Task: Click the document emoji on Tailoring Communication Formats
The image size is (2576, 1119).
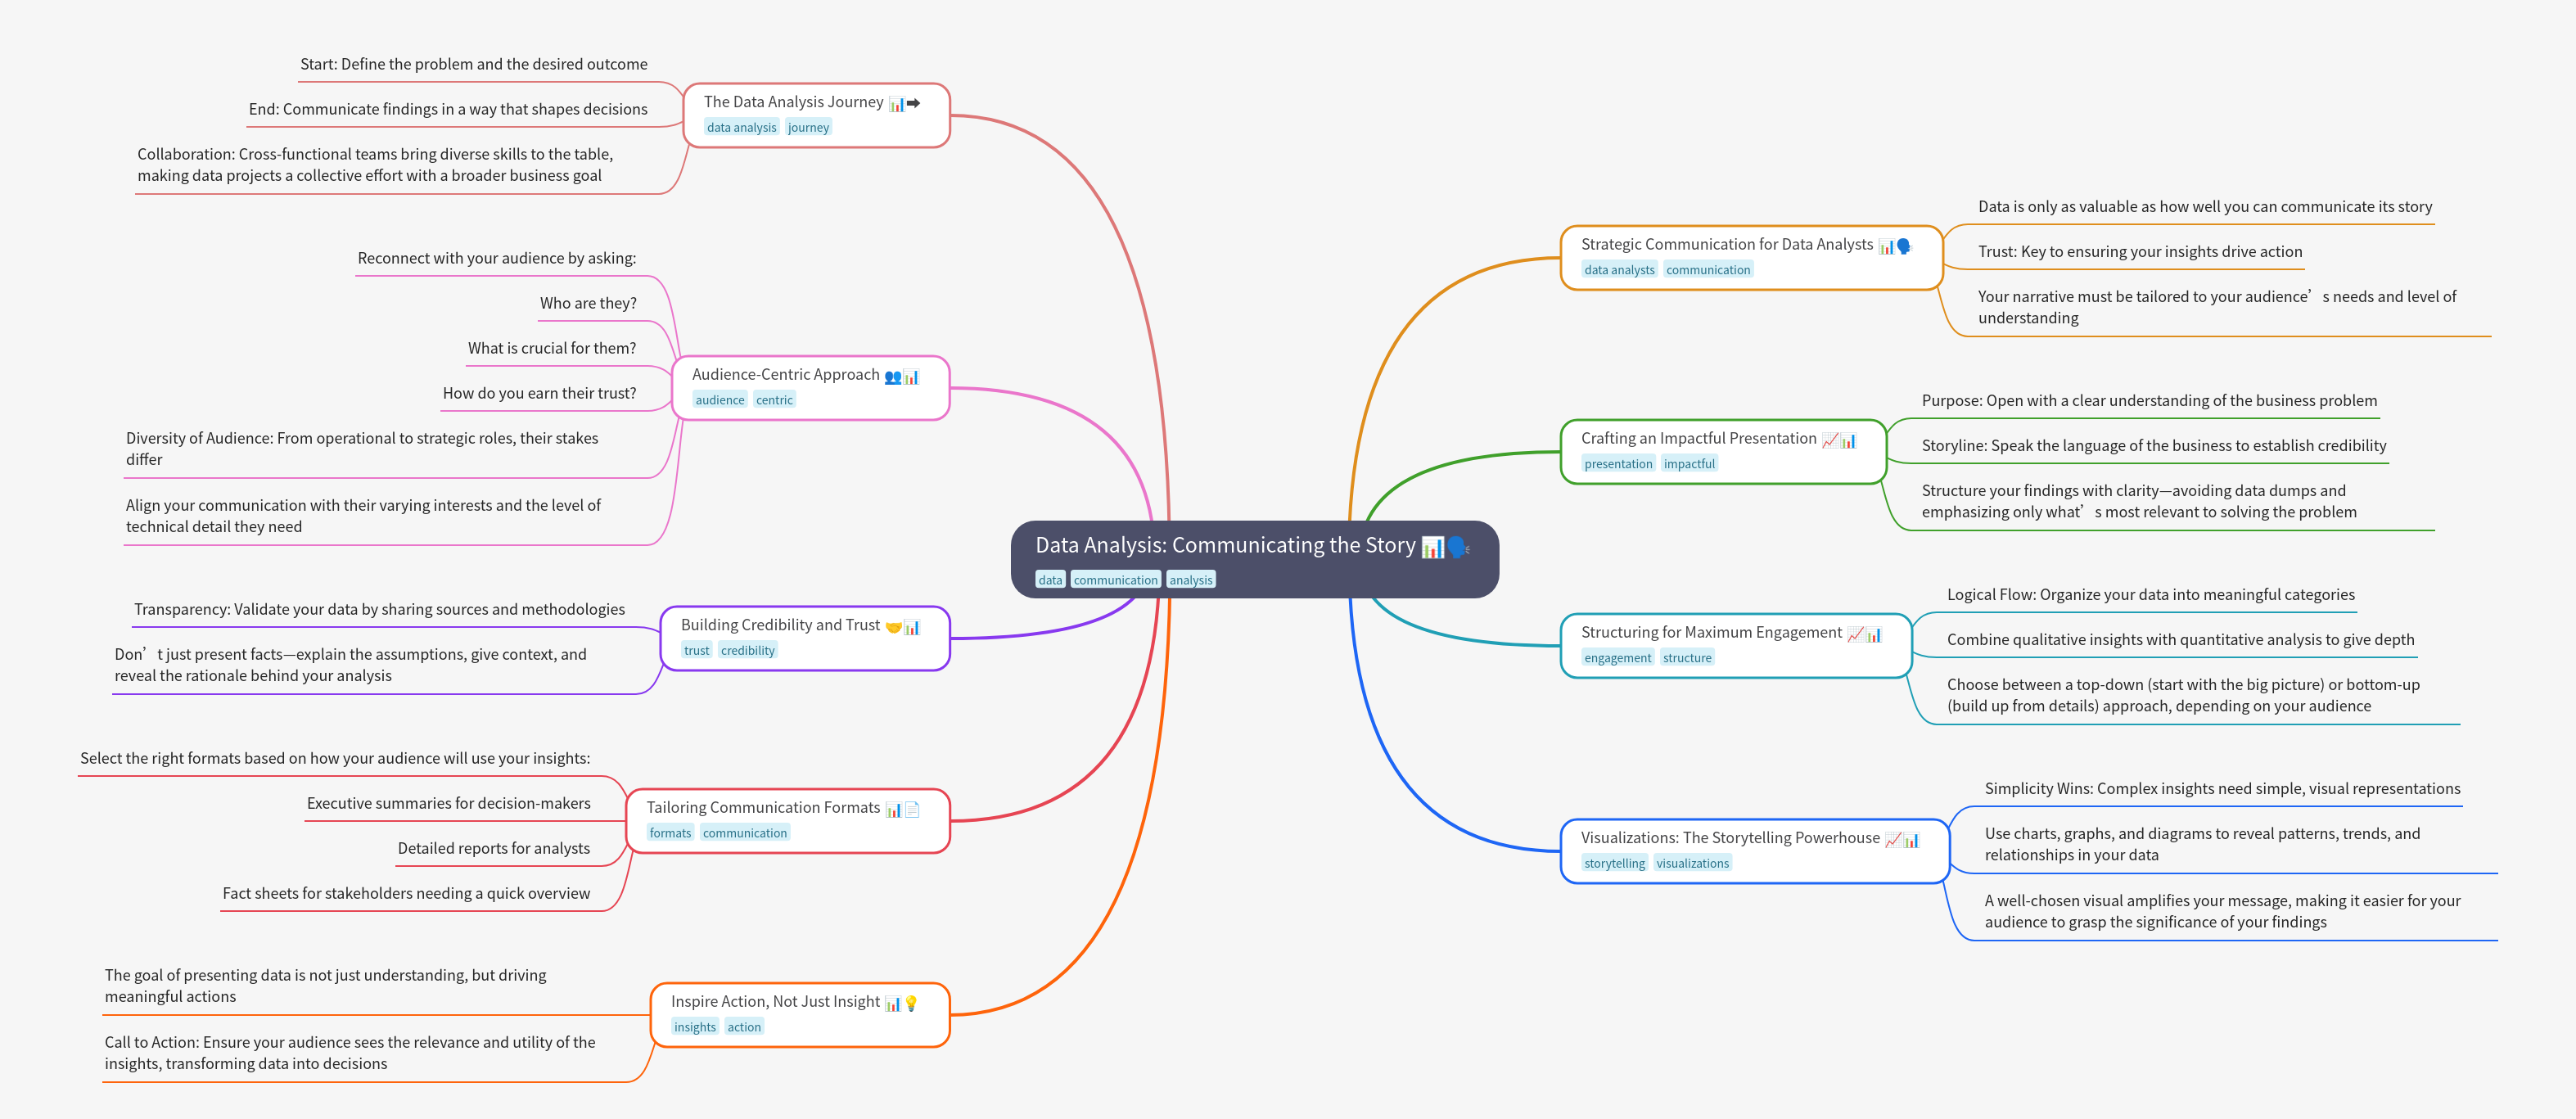Action: coord(912,809)
